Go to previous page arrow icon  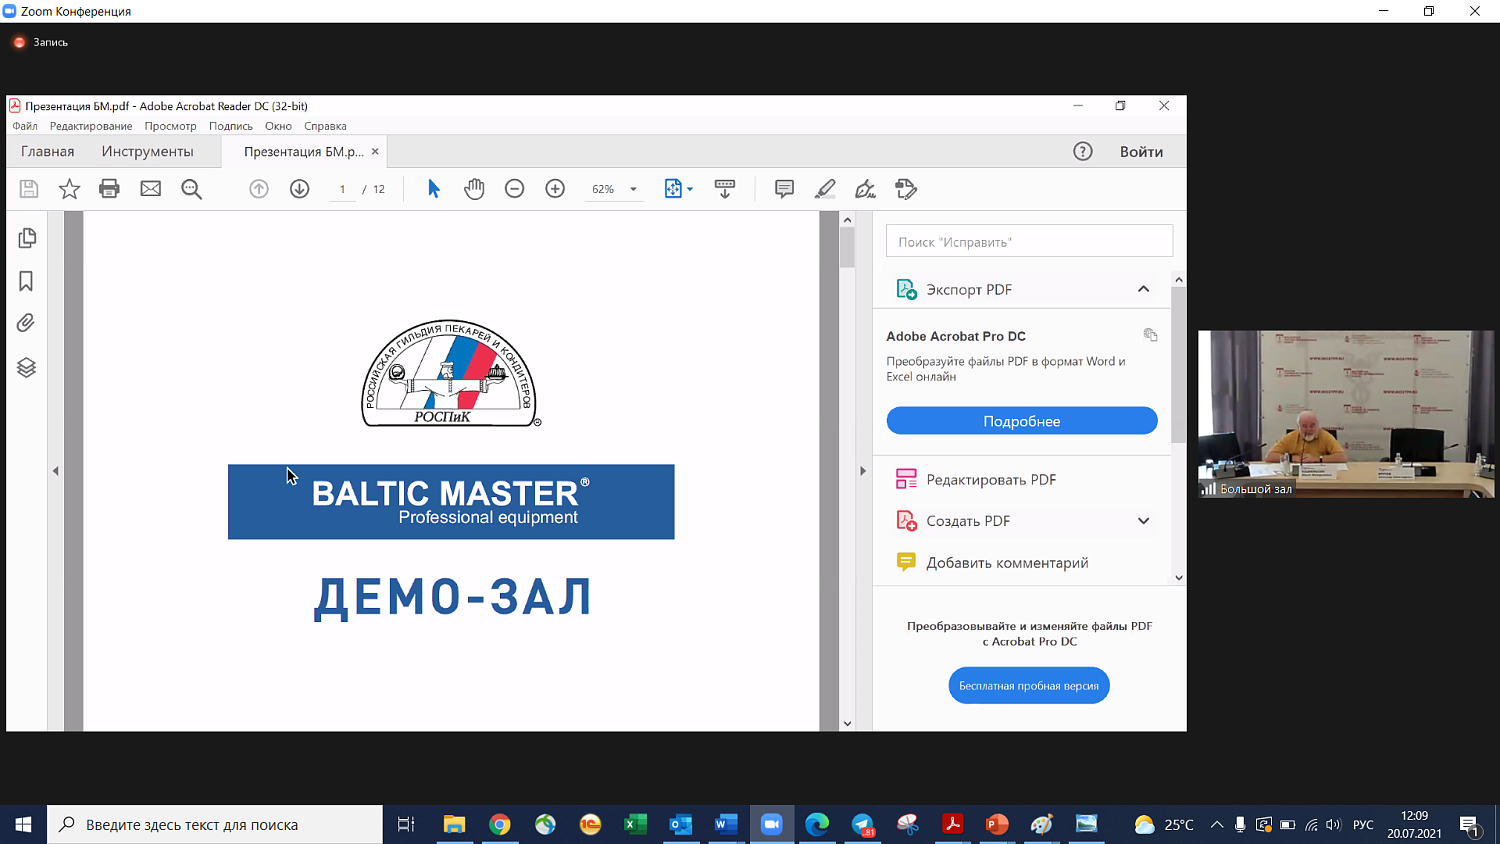pyautogui.click(x=259, y=189)
